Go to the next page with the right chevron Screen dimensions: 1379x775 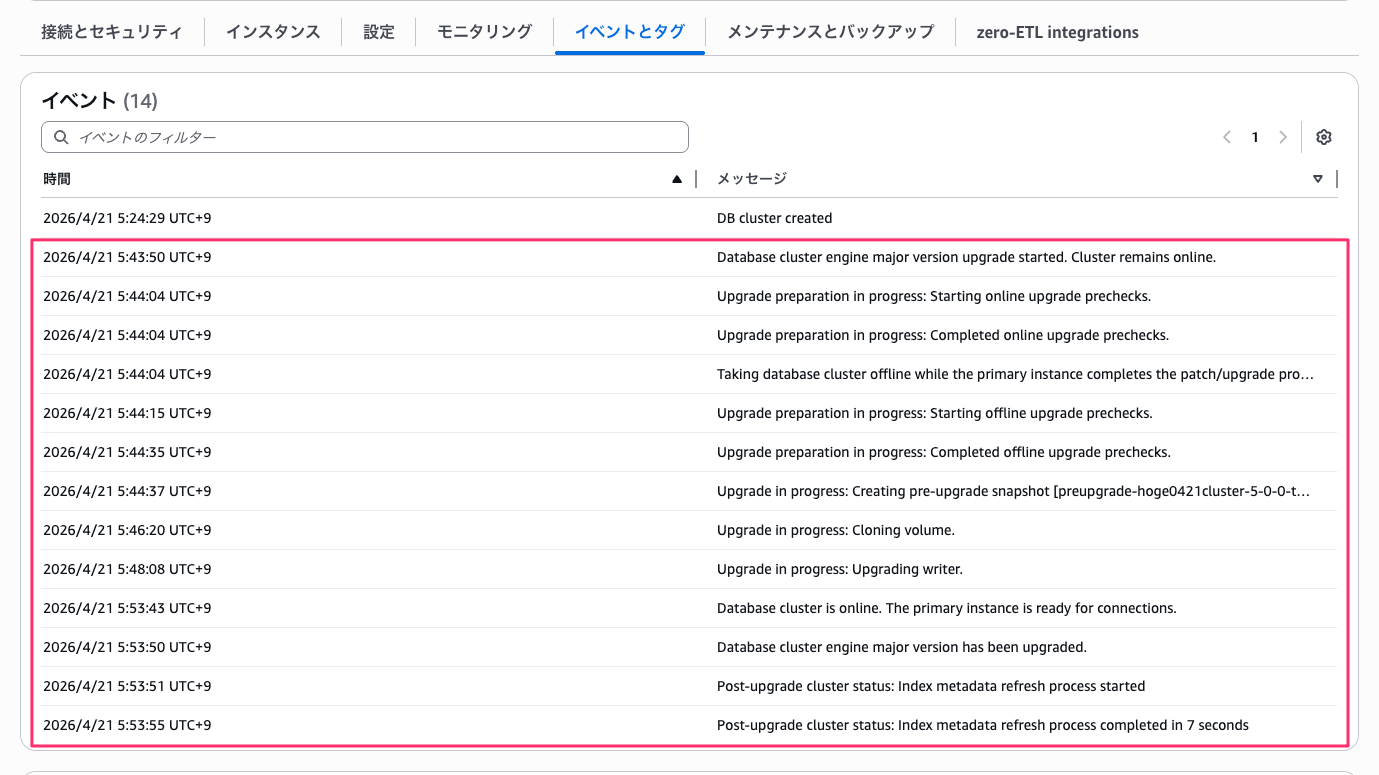[x=1283, y=137]
